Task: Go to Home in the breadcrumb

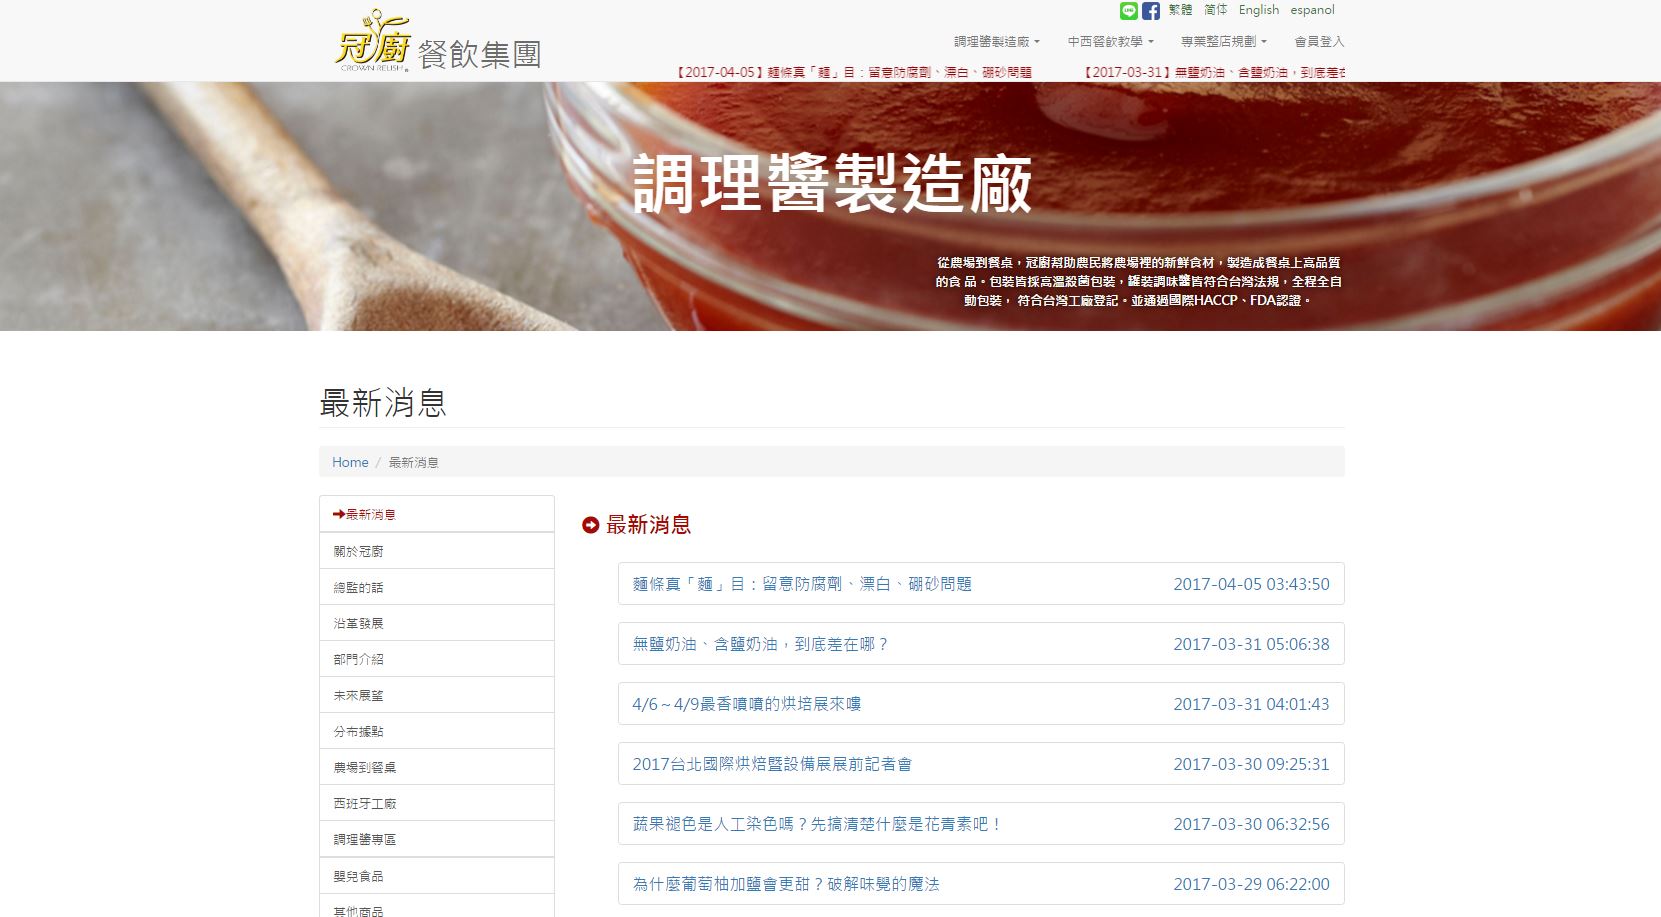Action: (x=350, y=462)
